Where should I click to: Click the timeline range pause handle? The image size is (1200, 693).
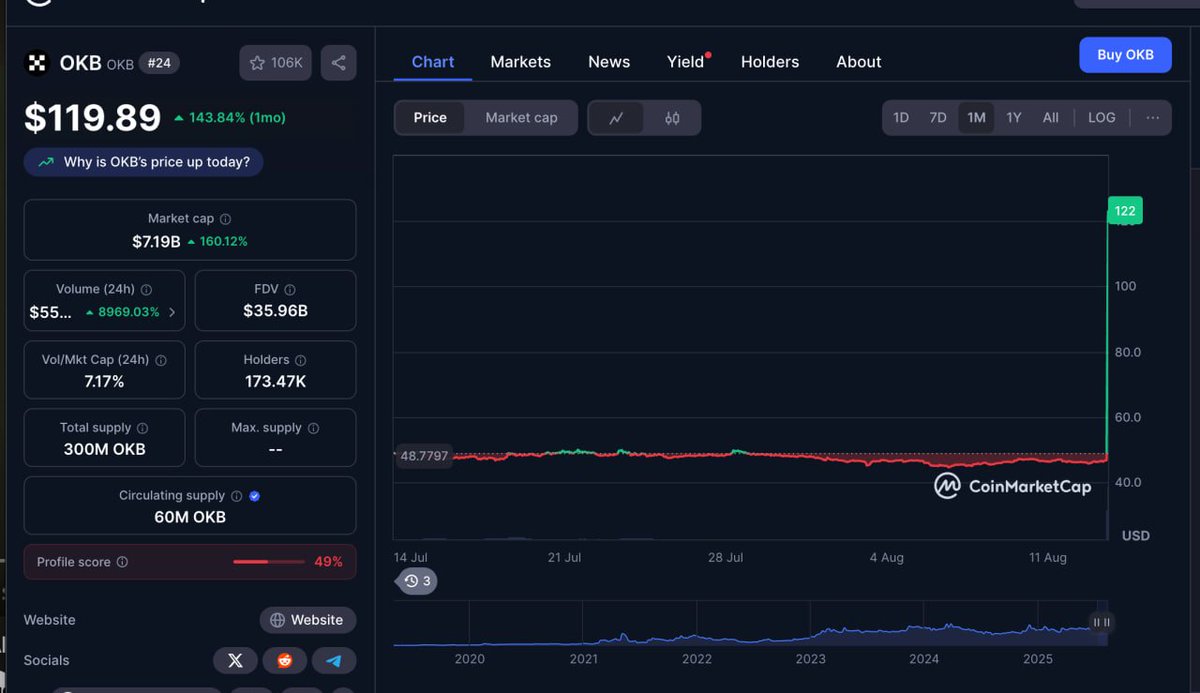click(1101, 622)
